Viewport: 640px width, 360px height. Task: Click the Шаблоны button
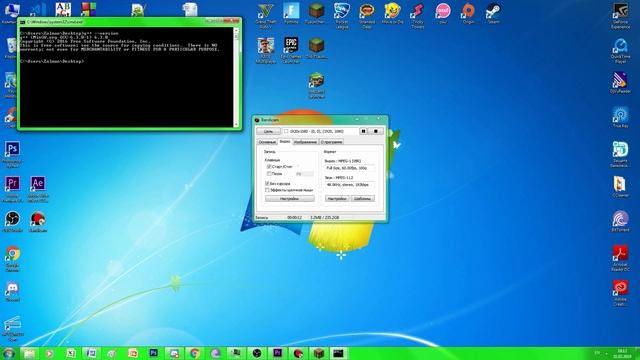pyautogui.click(x=362, y=199)
